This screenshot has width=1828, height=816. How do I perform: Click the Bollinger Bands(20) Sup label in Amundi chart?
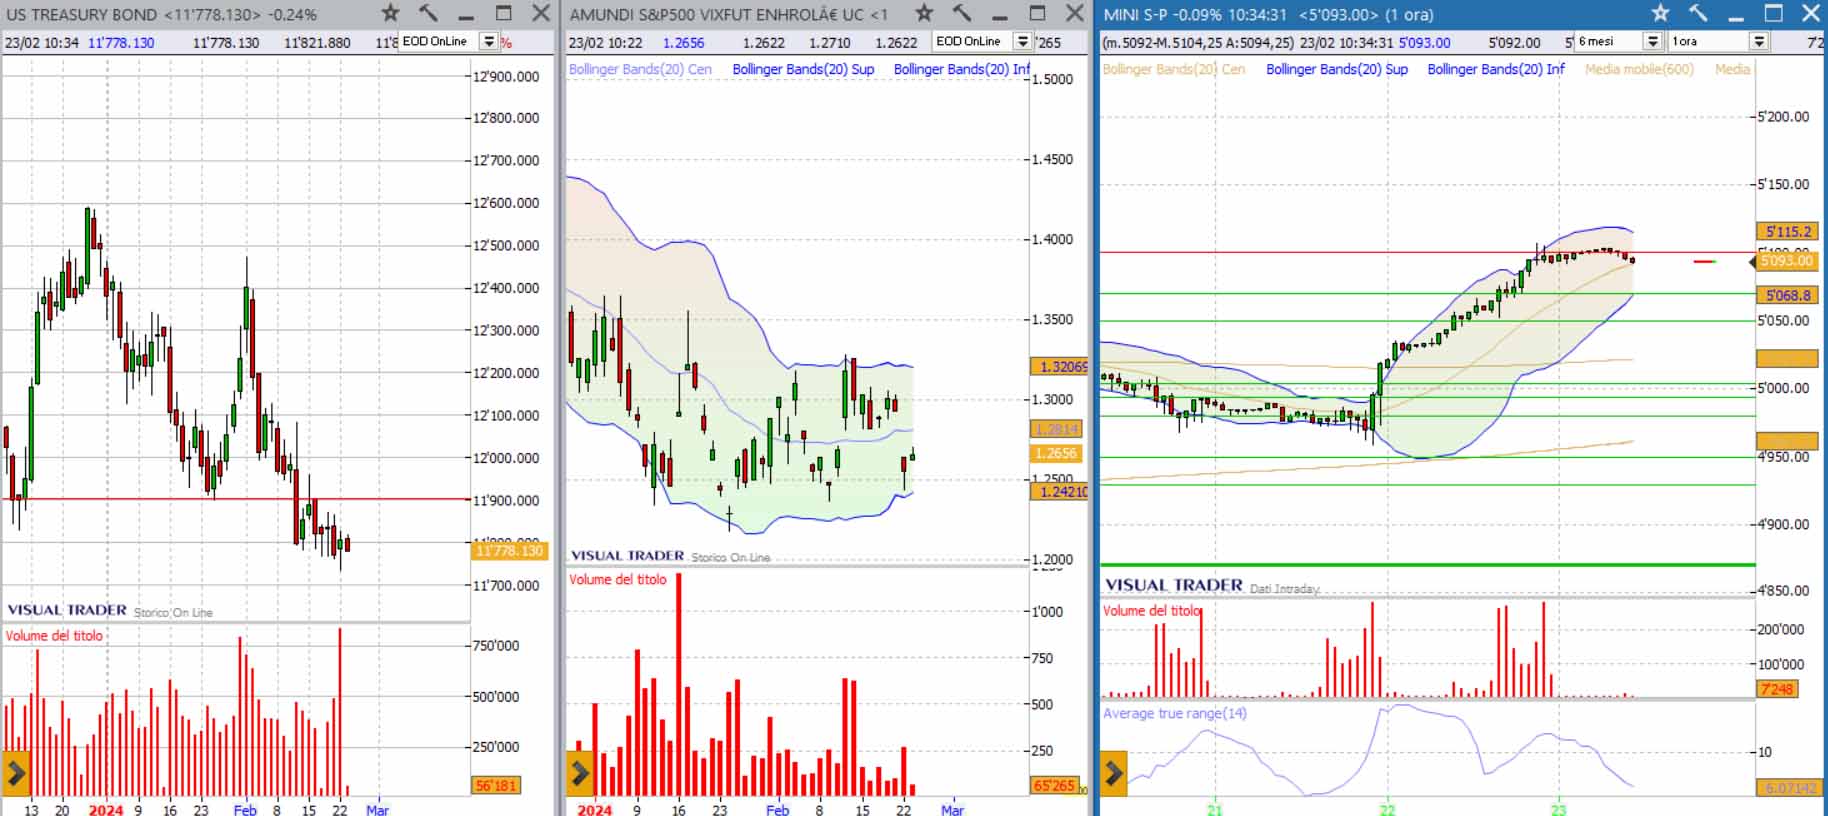point(803,69)
